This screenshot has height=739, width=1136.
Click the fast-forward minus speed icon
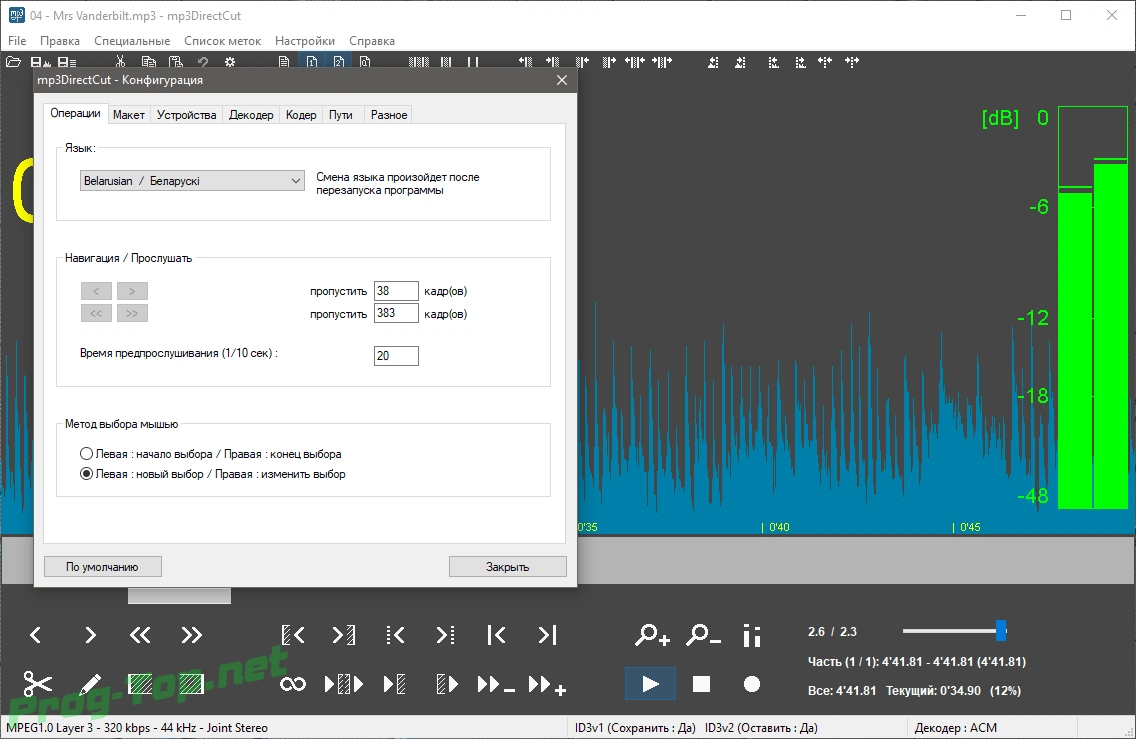point(496,684)
